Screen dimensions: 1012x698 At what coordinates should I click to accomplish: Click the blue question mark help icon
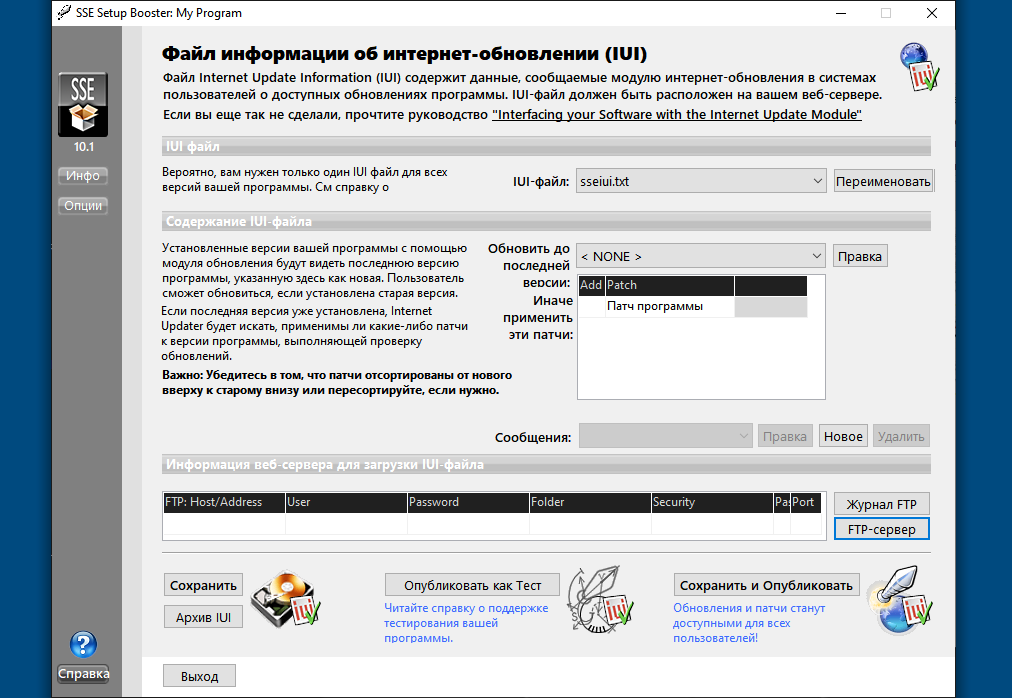pos(83,644)
